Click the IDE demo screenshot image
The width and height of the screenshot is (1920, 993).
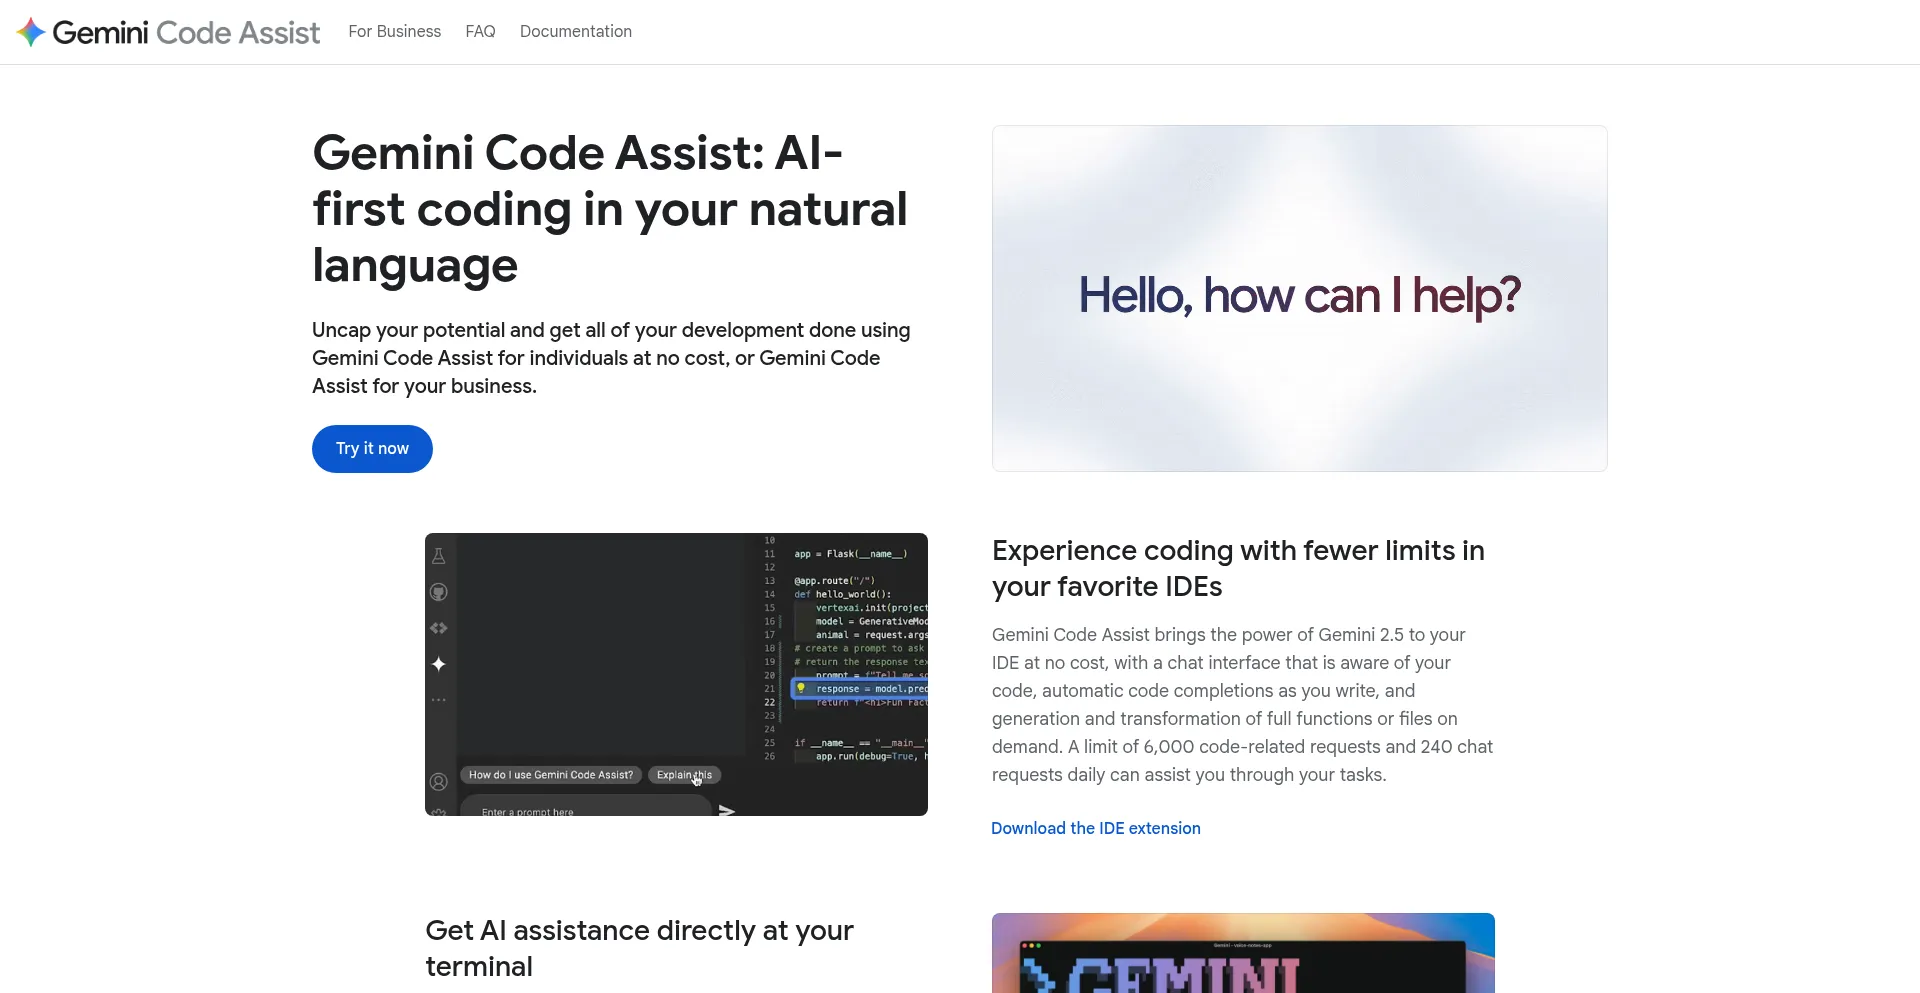(x=676, y=674)
